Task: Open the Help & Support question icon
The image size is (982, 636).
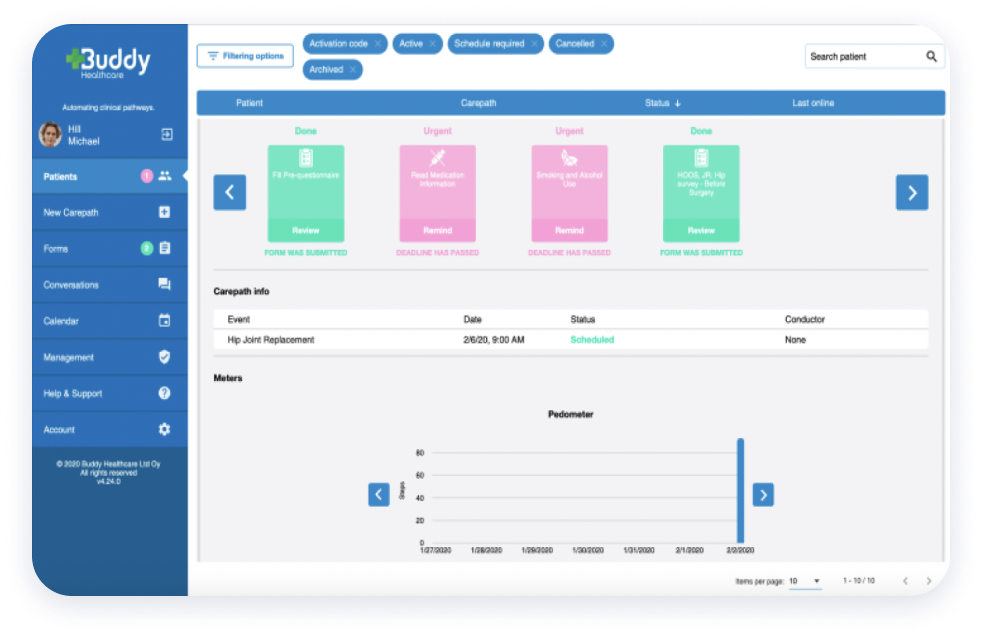Action: (165, 393)
